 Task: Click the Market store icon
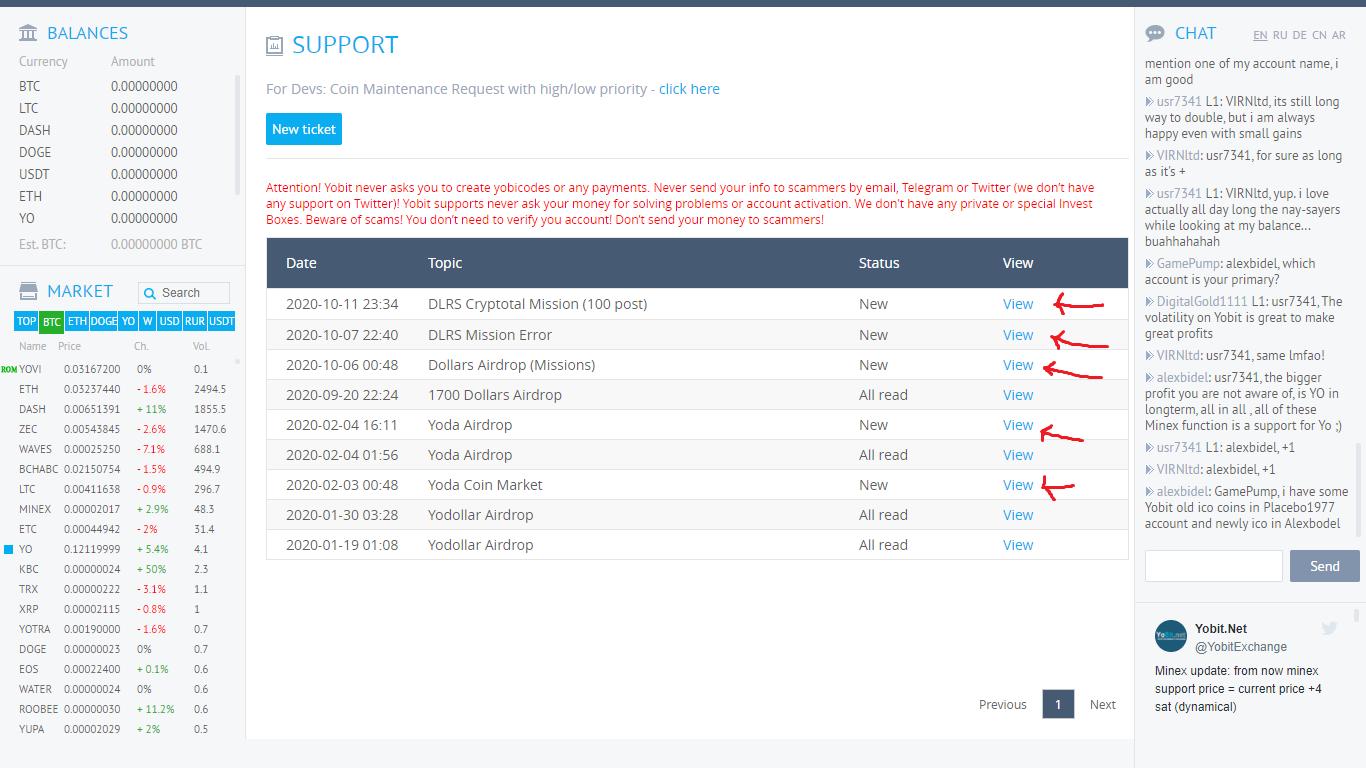(x=28, y=291)
